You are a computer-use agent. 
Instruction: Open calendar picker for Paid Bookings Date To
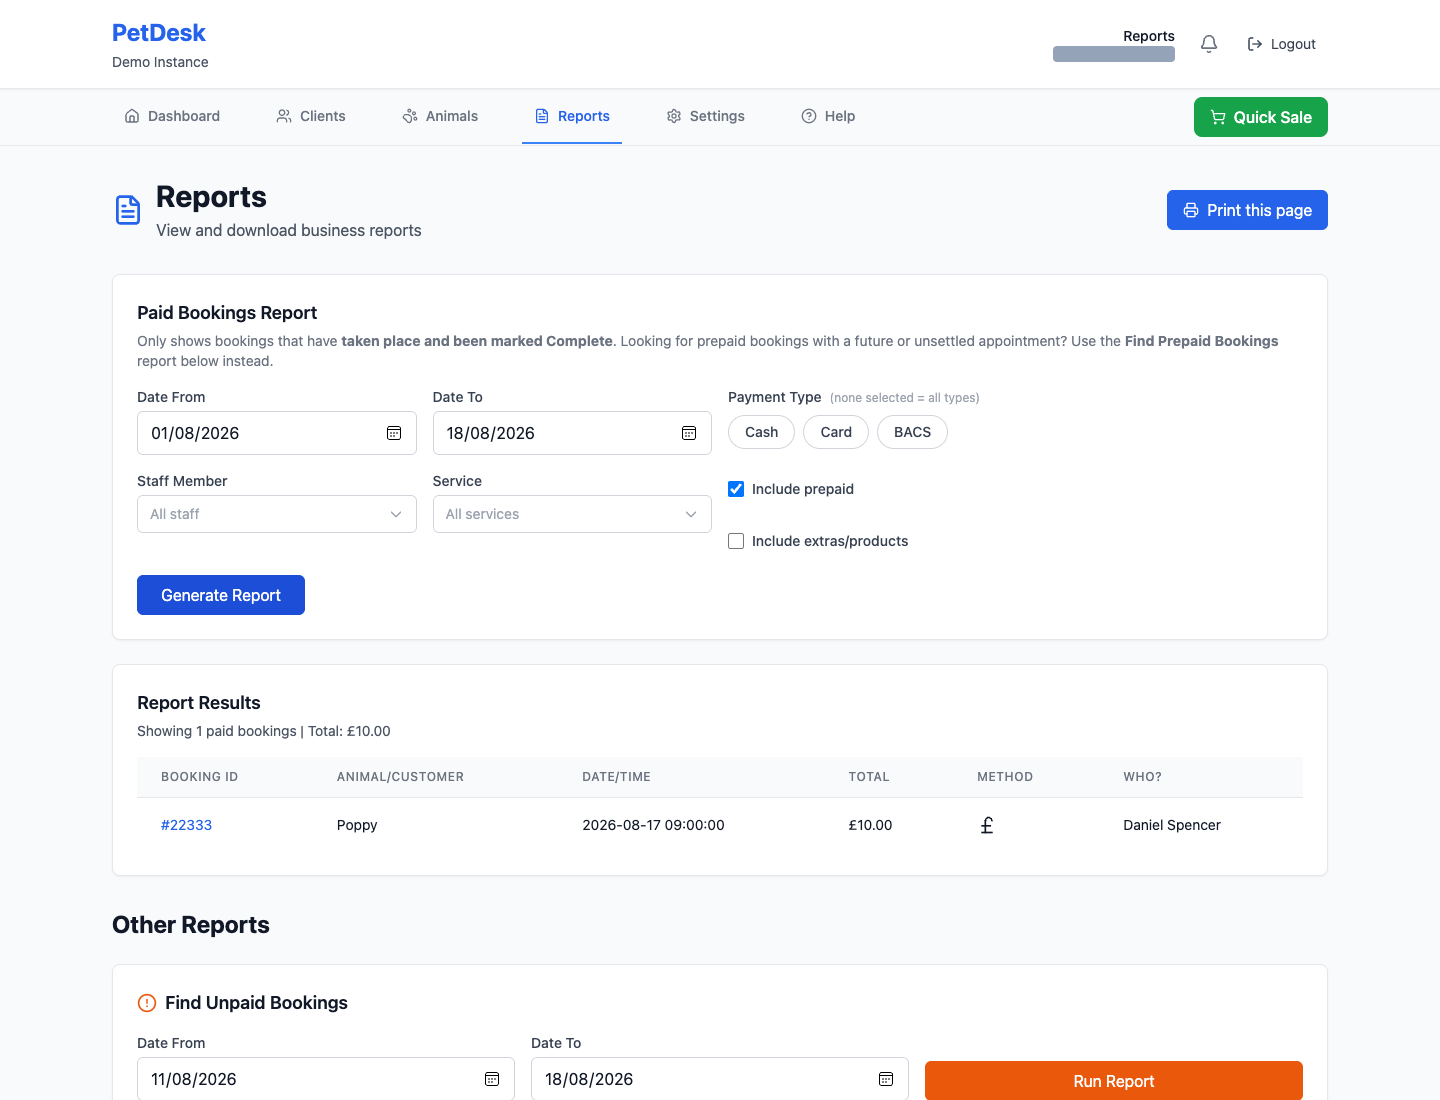(x=689, y=433)
